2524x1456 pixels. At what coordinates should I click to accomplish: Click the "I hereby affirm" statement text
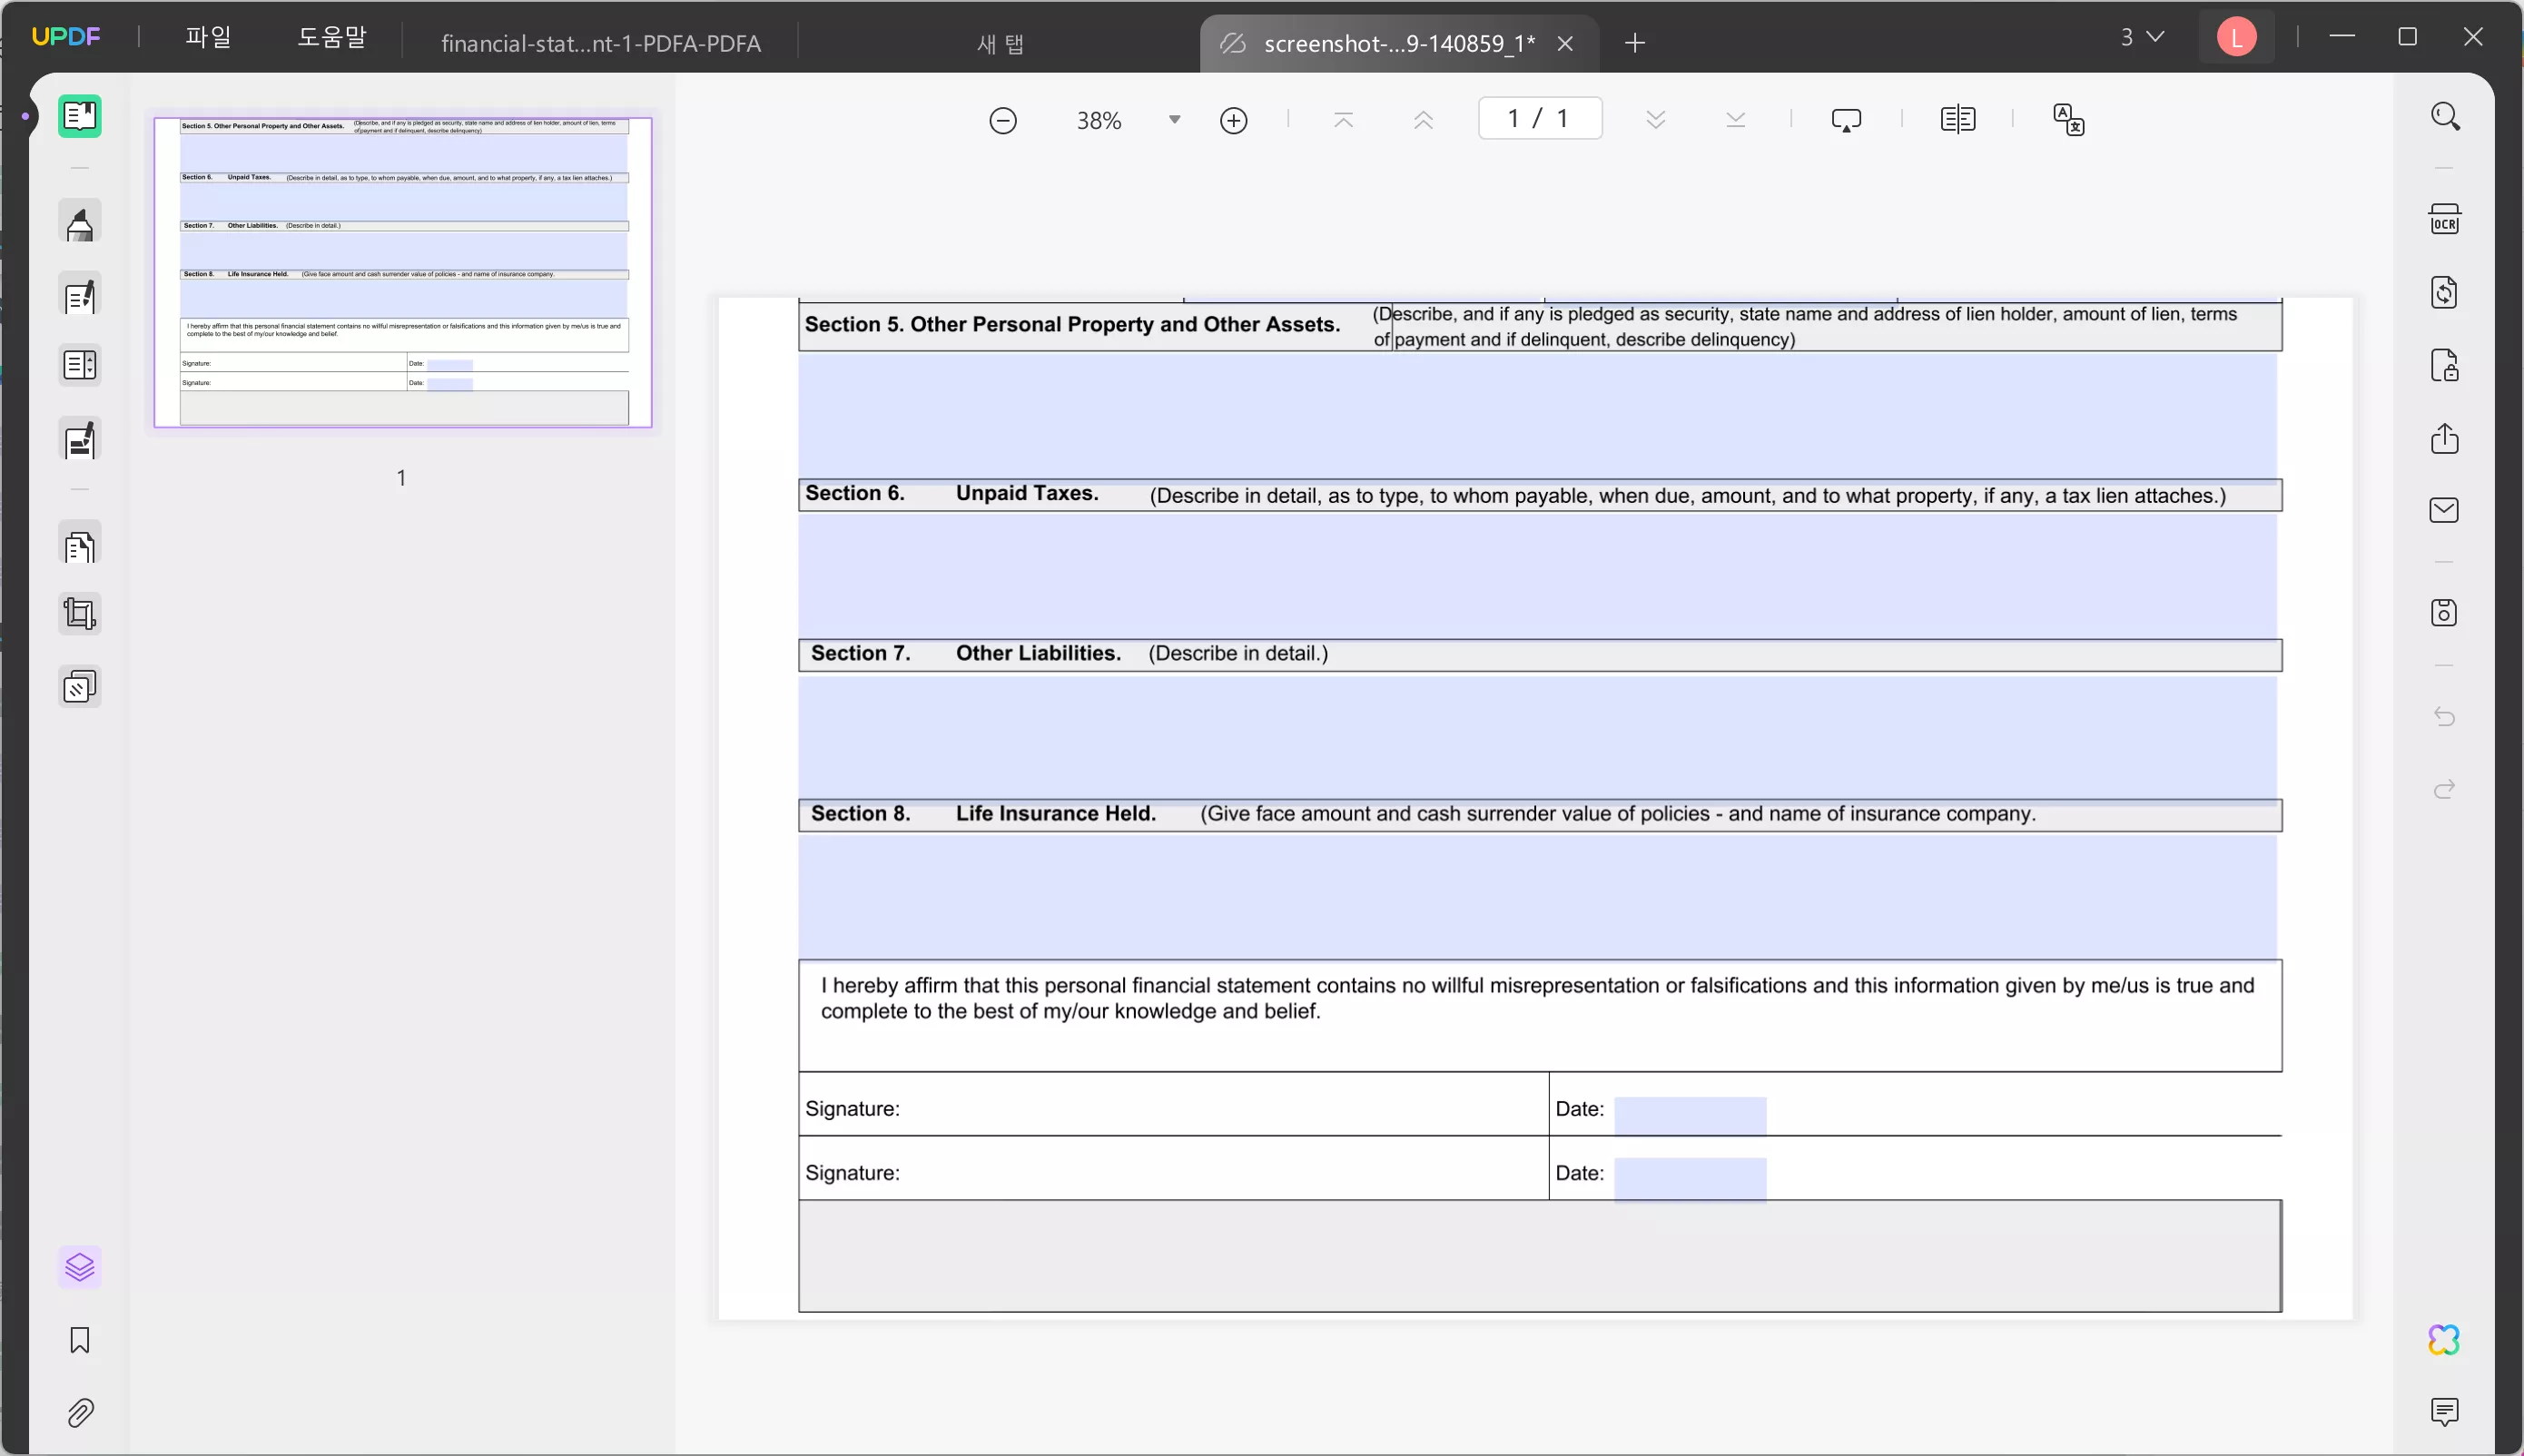[x=1538, y=998]
